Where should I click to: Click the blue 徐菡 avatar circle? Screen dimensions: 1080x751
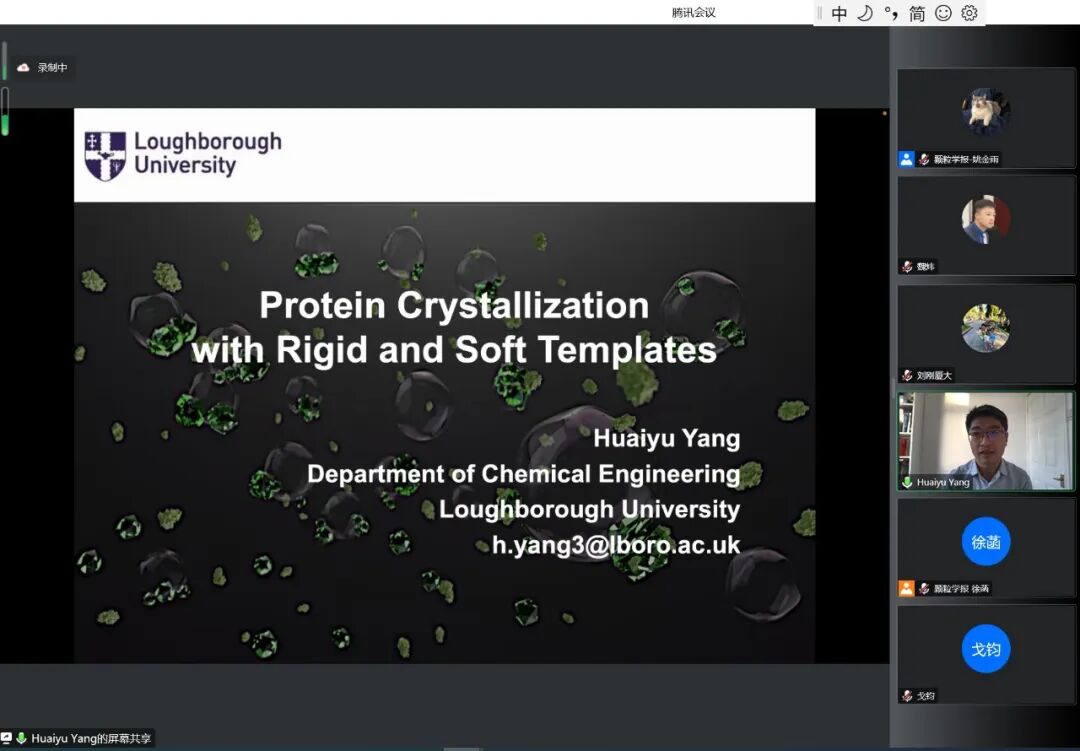pos(986,542)
